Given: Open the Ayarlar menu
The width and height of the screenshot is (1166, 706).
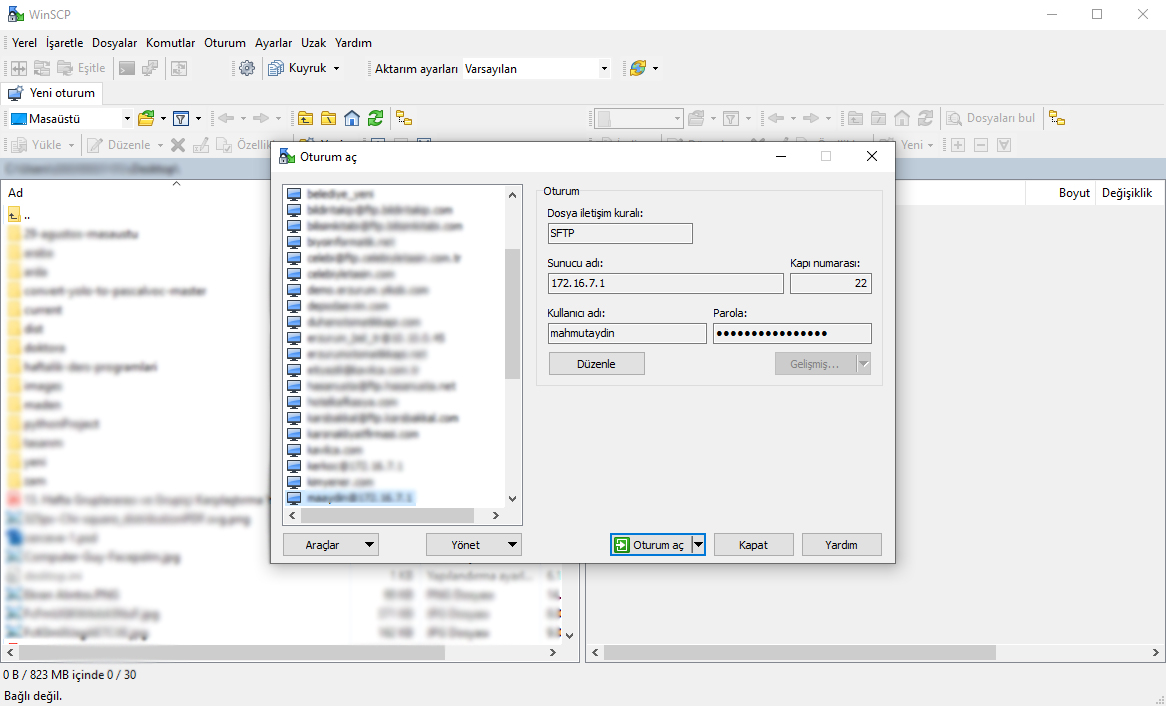Looking at the screenshot, I should [274, 43].
